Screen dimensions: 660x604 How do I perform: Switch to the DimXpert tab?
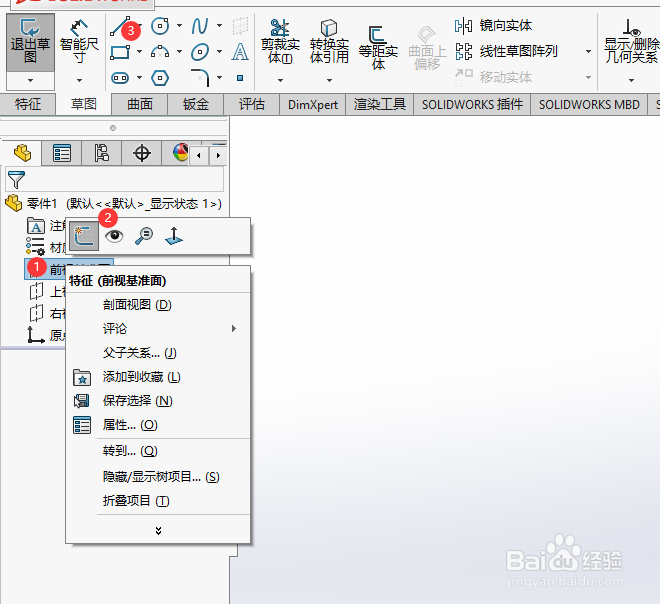click(313, 104)
